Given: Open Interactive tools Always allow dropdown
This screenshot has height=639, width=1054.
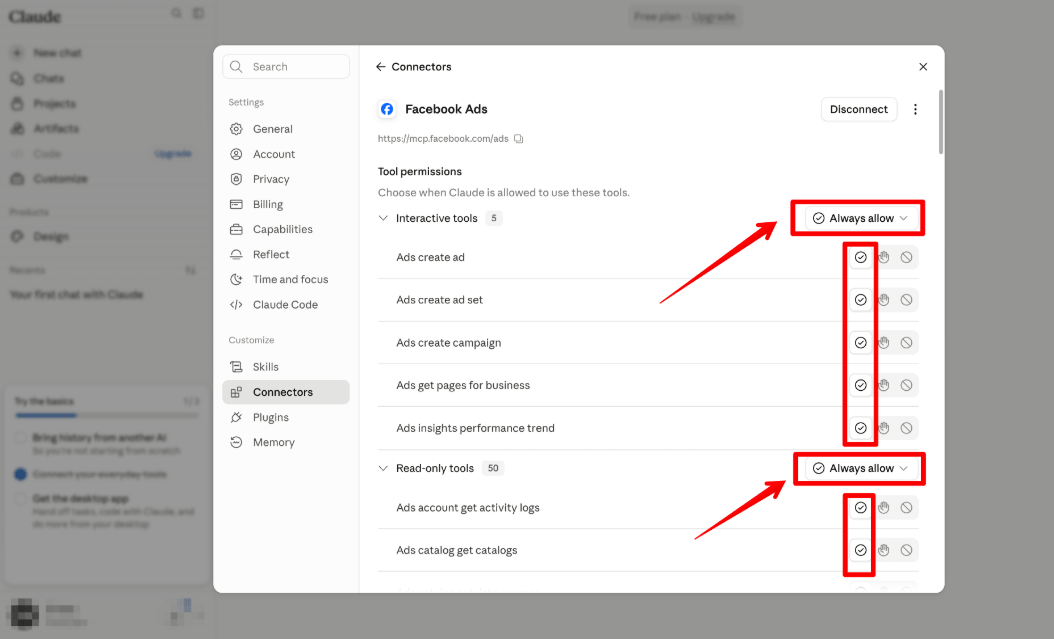Looking at the screenshot, I should 860,218.
